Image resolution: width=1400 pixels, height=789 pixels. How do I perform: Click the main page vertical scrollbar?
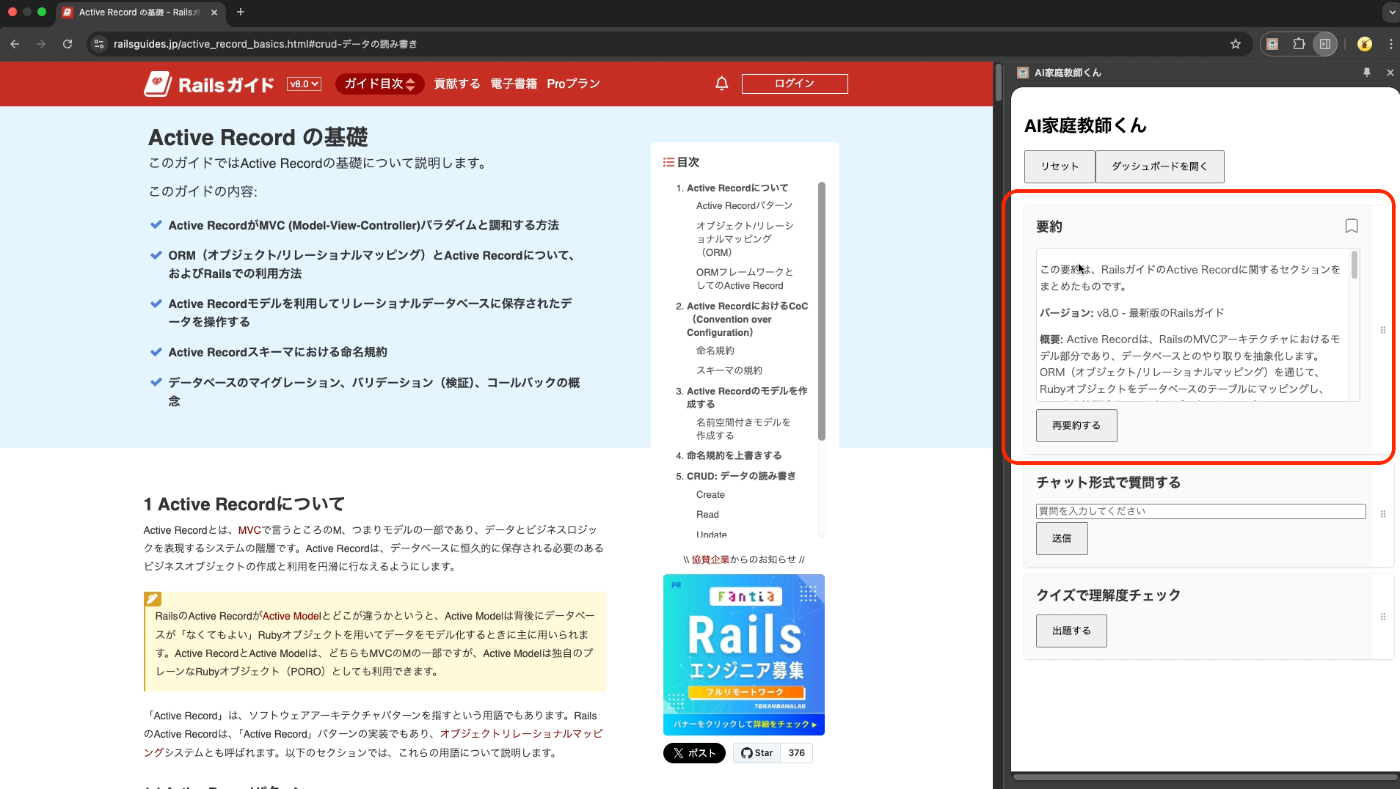tap(996, 82)
